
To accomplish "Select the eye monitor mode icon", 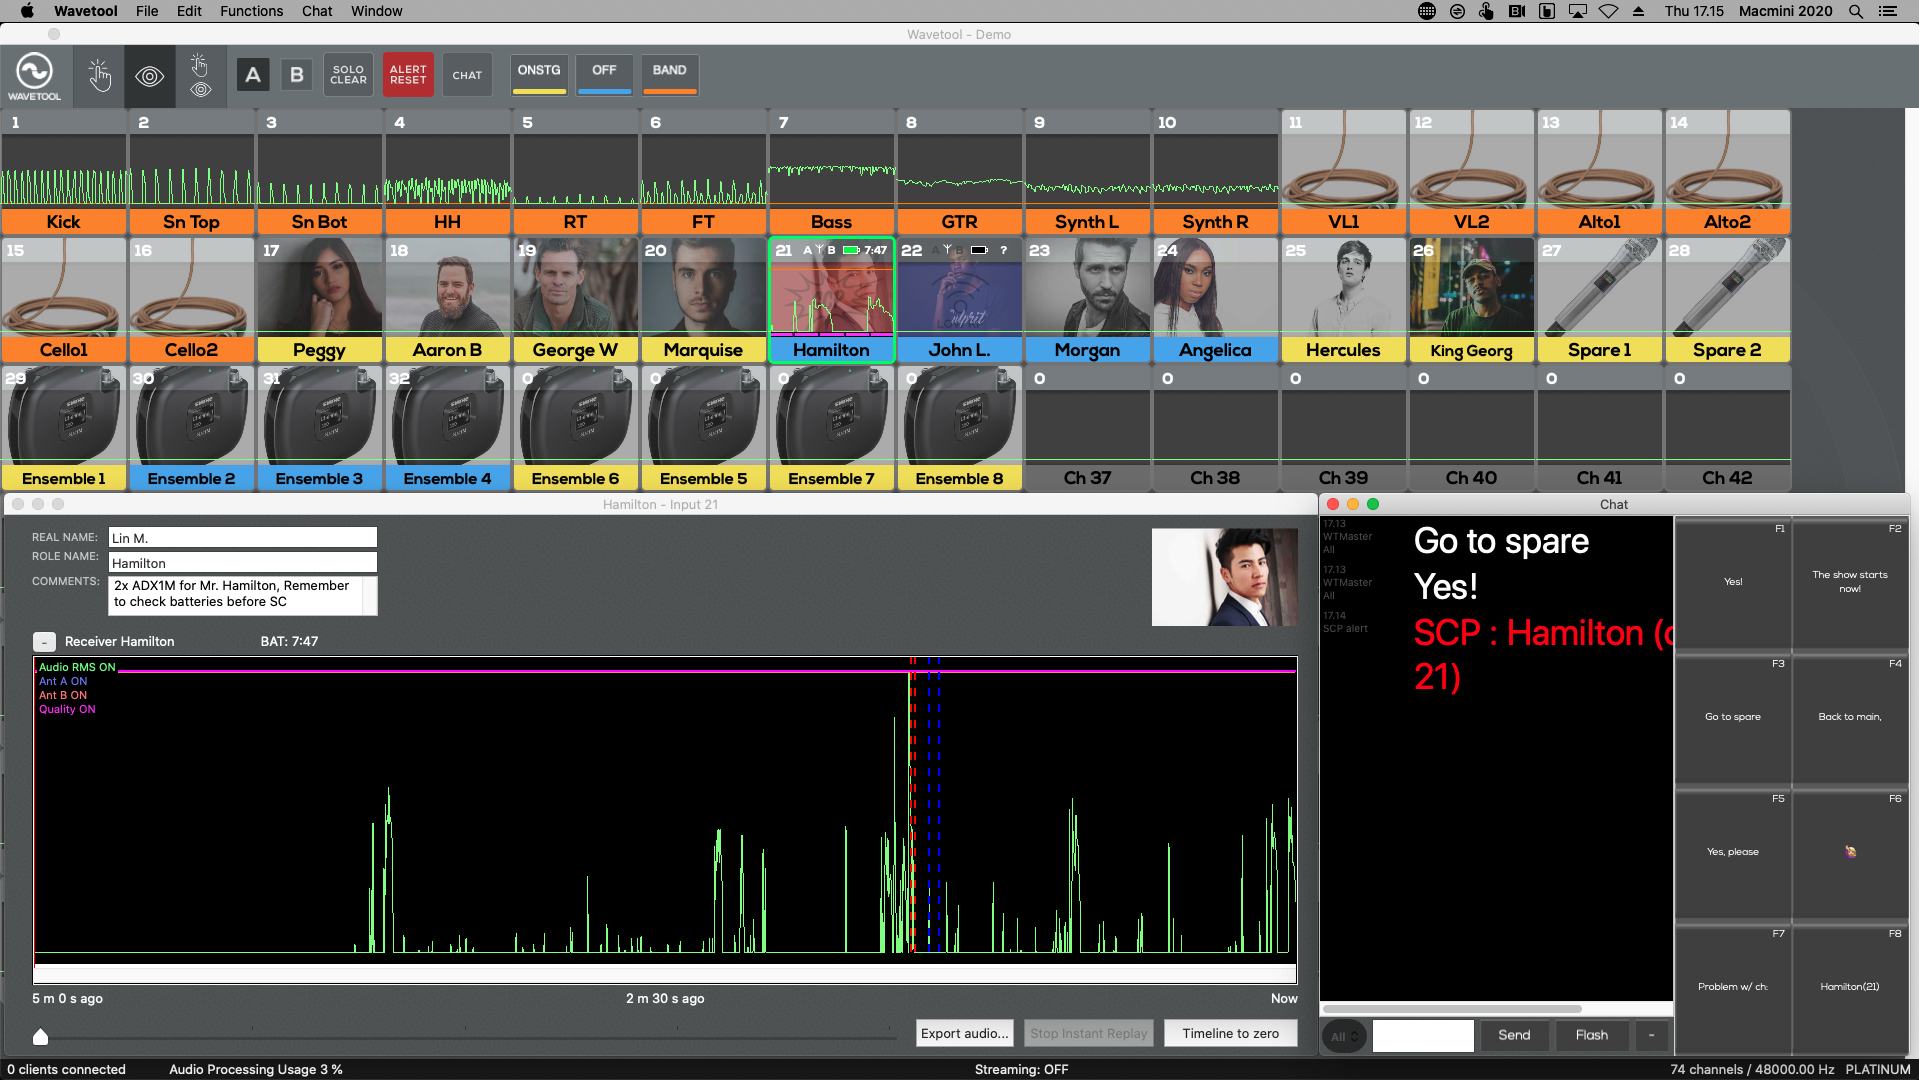I will 150,76.
